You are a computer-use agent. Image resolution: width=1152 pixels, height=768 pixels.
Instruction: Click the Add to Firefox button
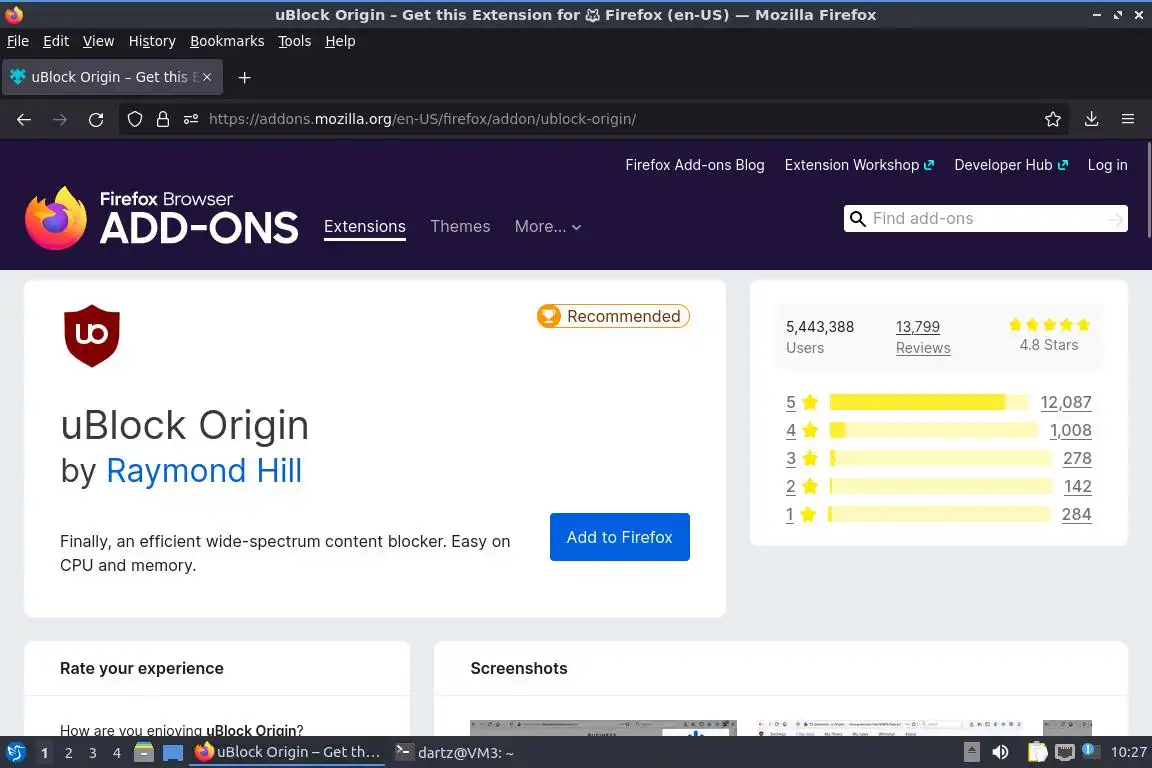(619, 537)
